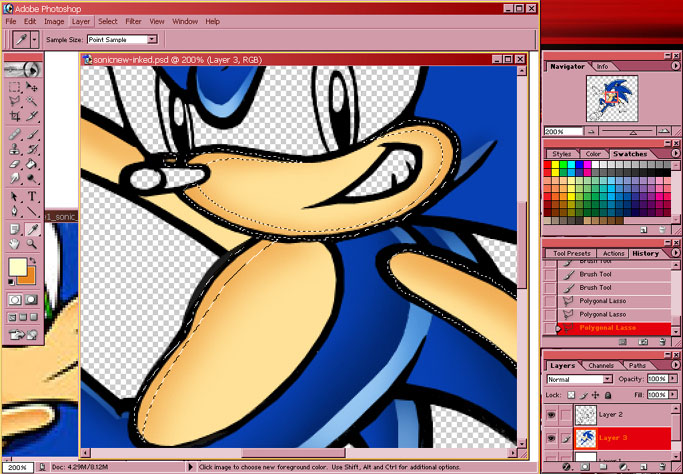This screenshot has height=474, width=683.
Task: Switch to the Actions tab
Action: [x=613, y=254]
